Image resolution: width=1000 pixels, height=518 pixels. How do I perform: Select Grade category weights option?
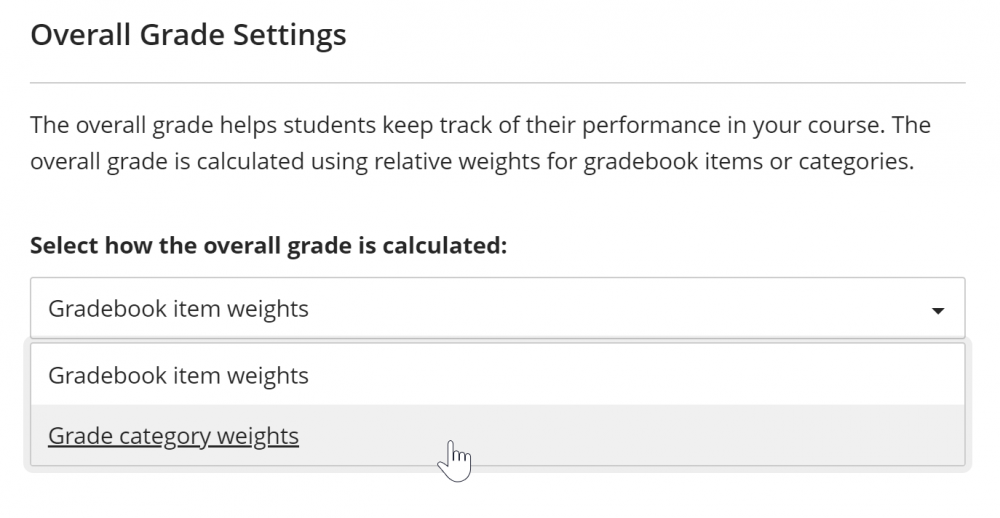[x=173, y=436]
